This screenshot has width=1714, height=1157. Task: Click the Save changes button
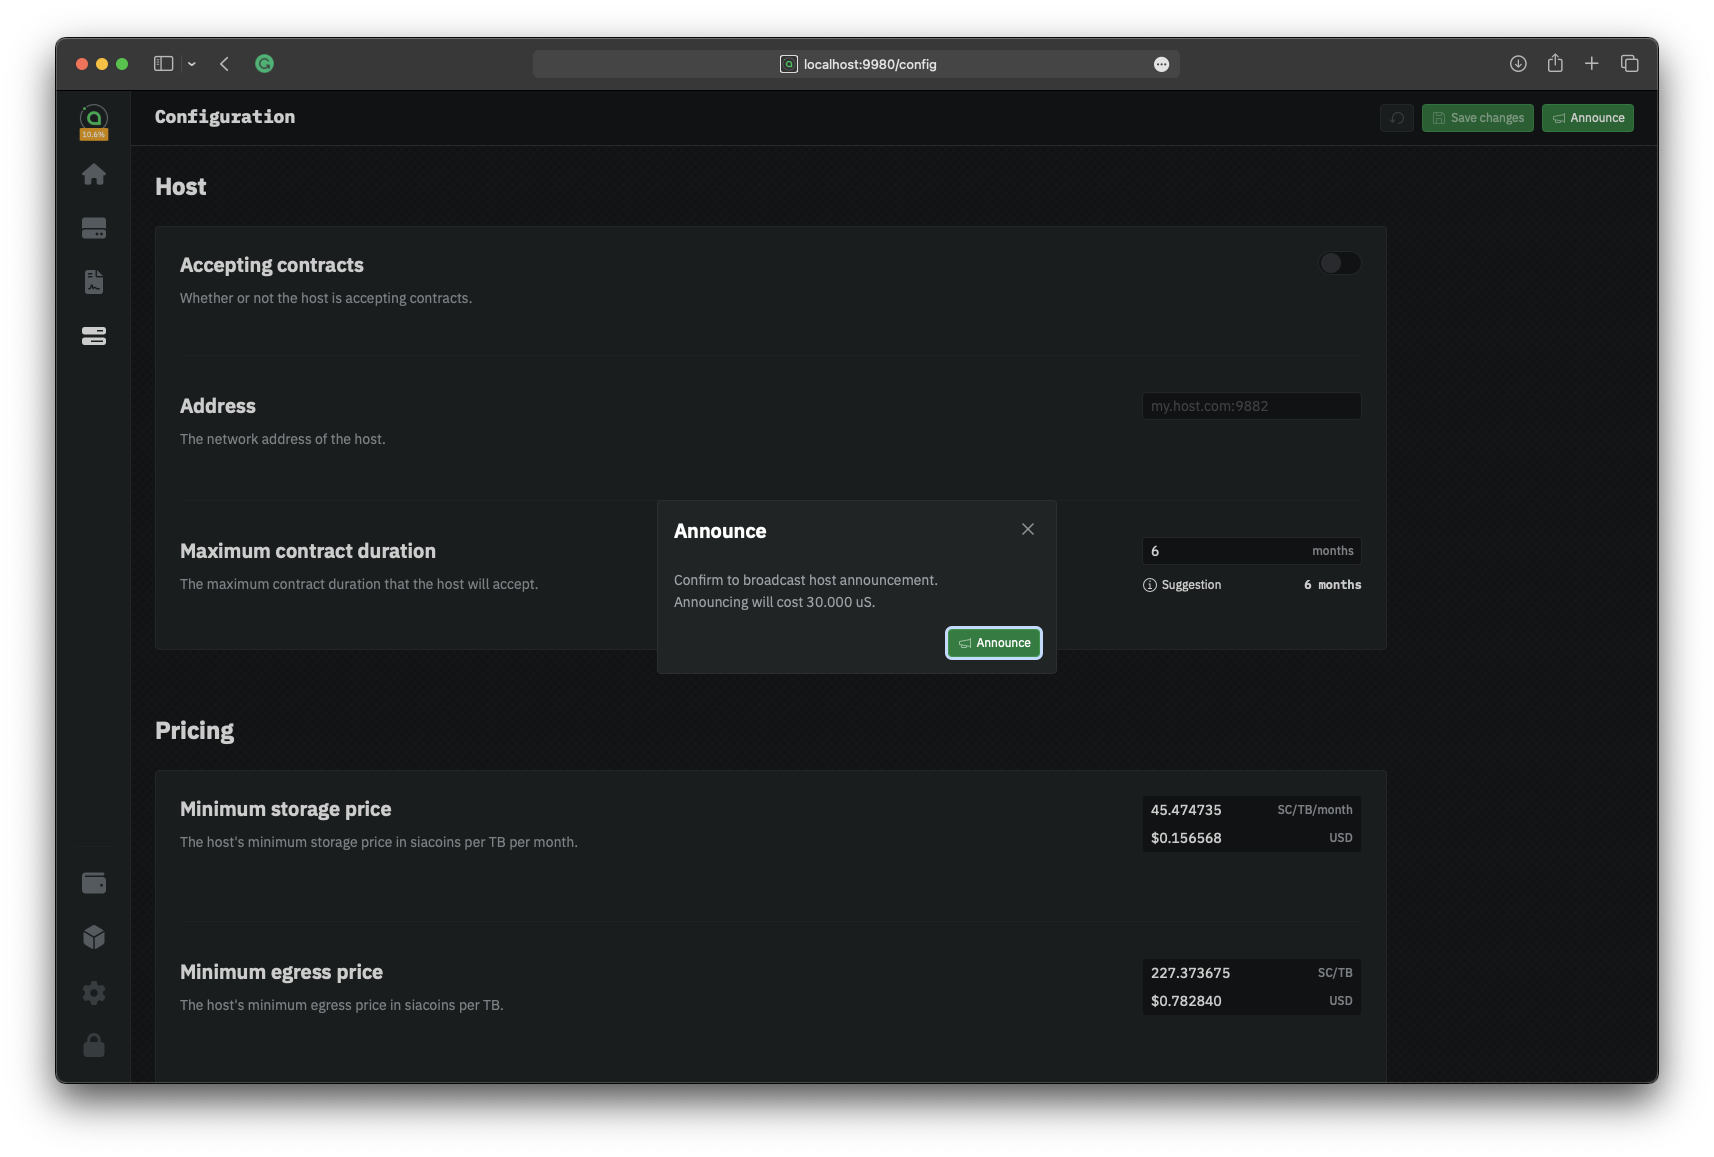(1477, 118)
